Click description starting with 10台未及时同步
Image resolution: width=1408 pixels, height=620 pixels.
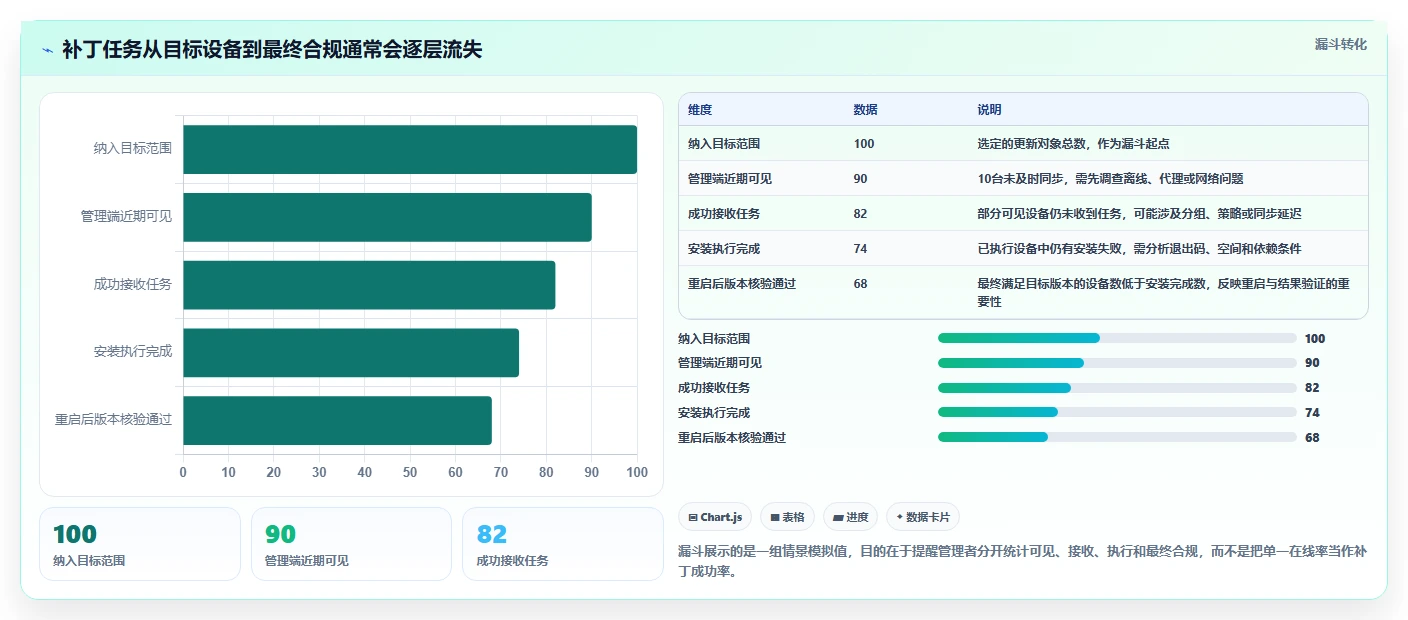pos(1110,178)
